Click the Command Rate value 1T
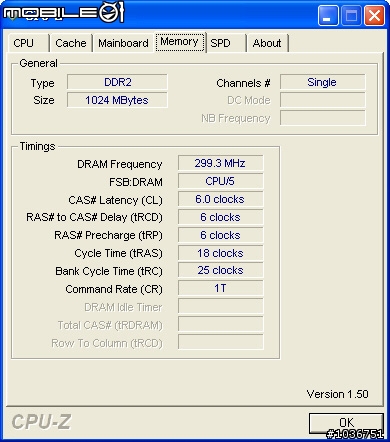The height and width of the screenshot is (442, 390). point(220,288)
